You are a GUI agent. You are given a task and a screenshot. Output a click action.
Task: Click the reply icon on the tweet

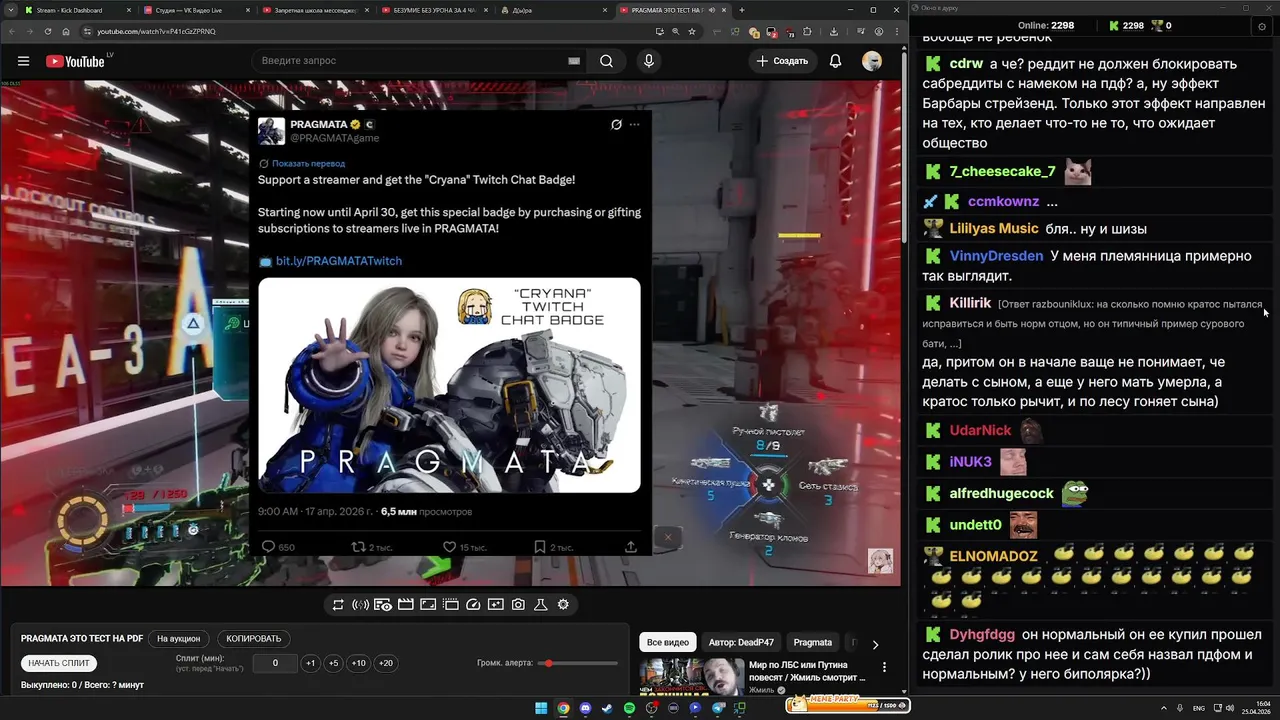[x=268, y=547]
